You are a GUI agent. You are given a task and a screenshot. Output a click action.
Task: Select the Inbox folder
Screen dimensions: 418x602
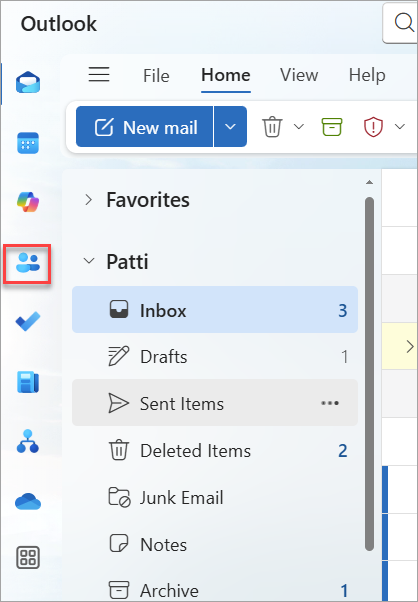pos(215,309)
